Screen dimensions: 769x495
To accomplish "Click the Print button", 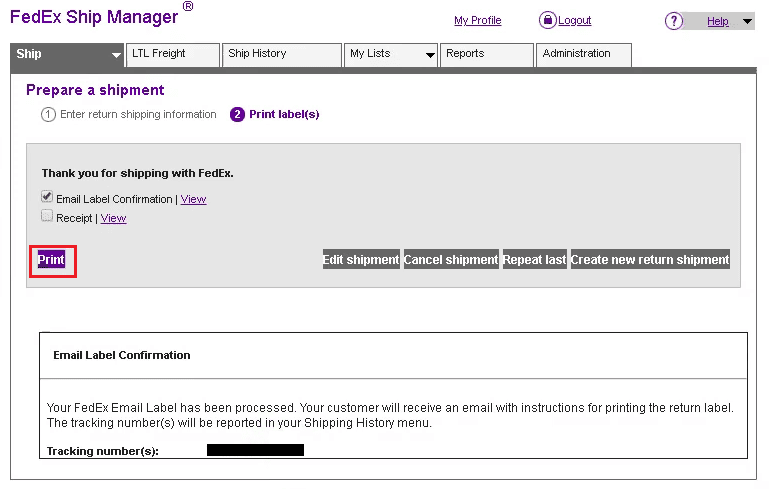I will pos(51,260).
